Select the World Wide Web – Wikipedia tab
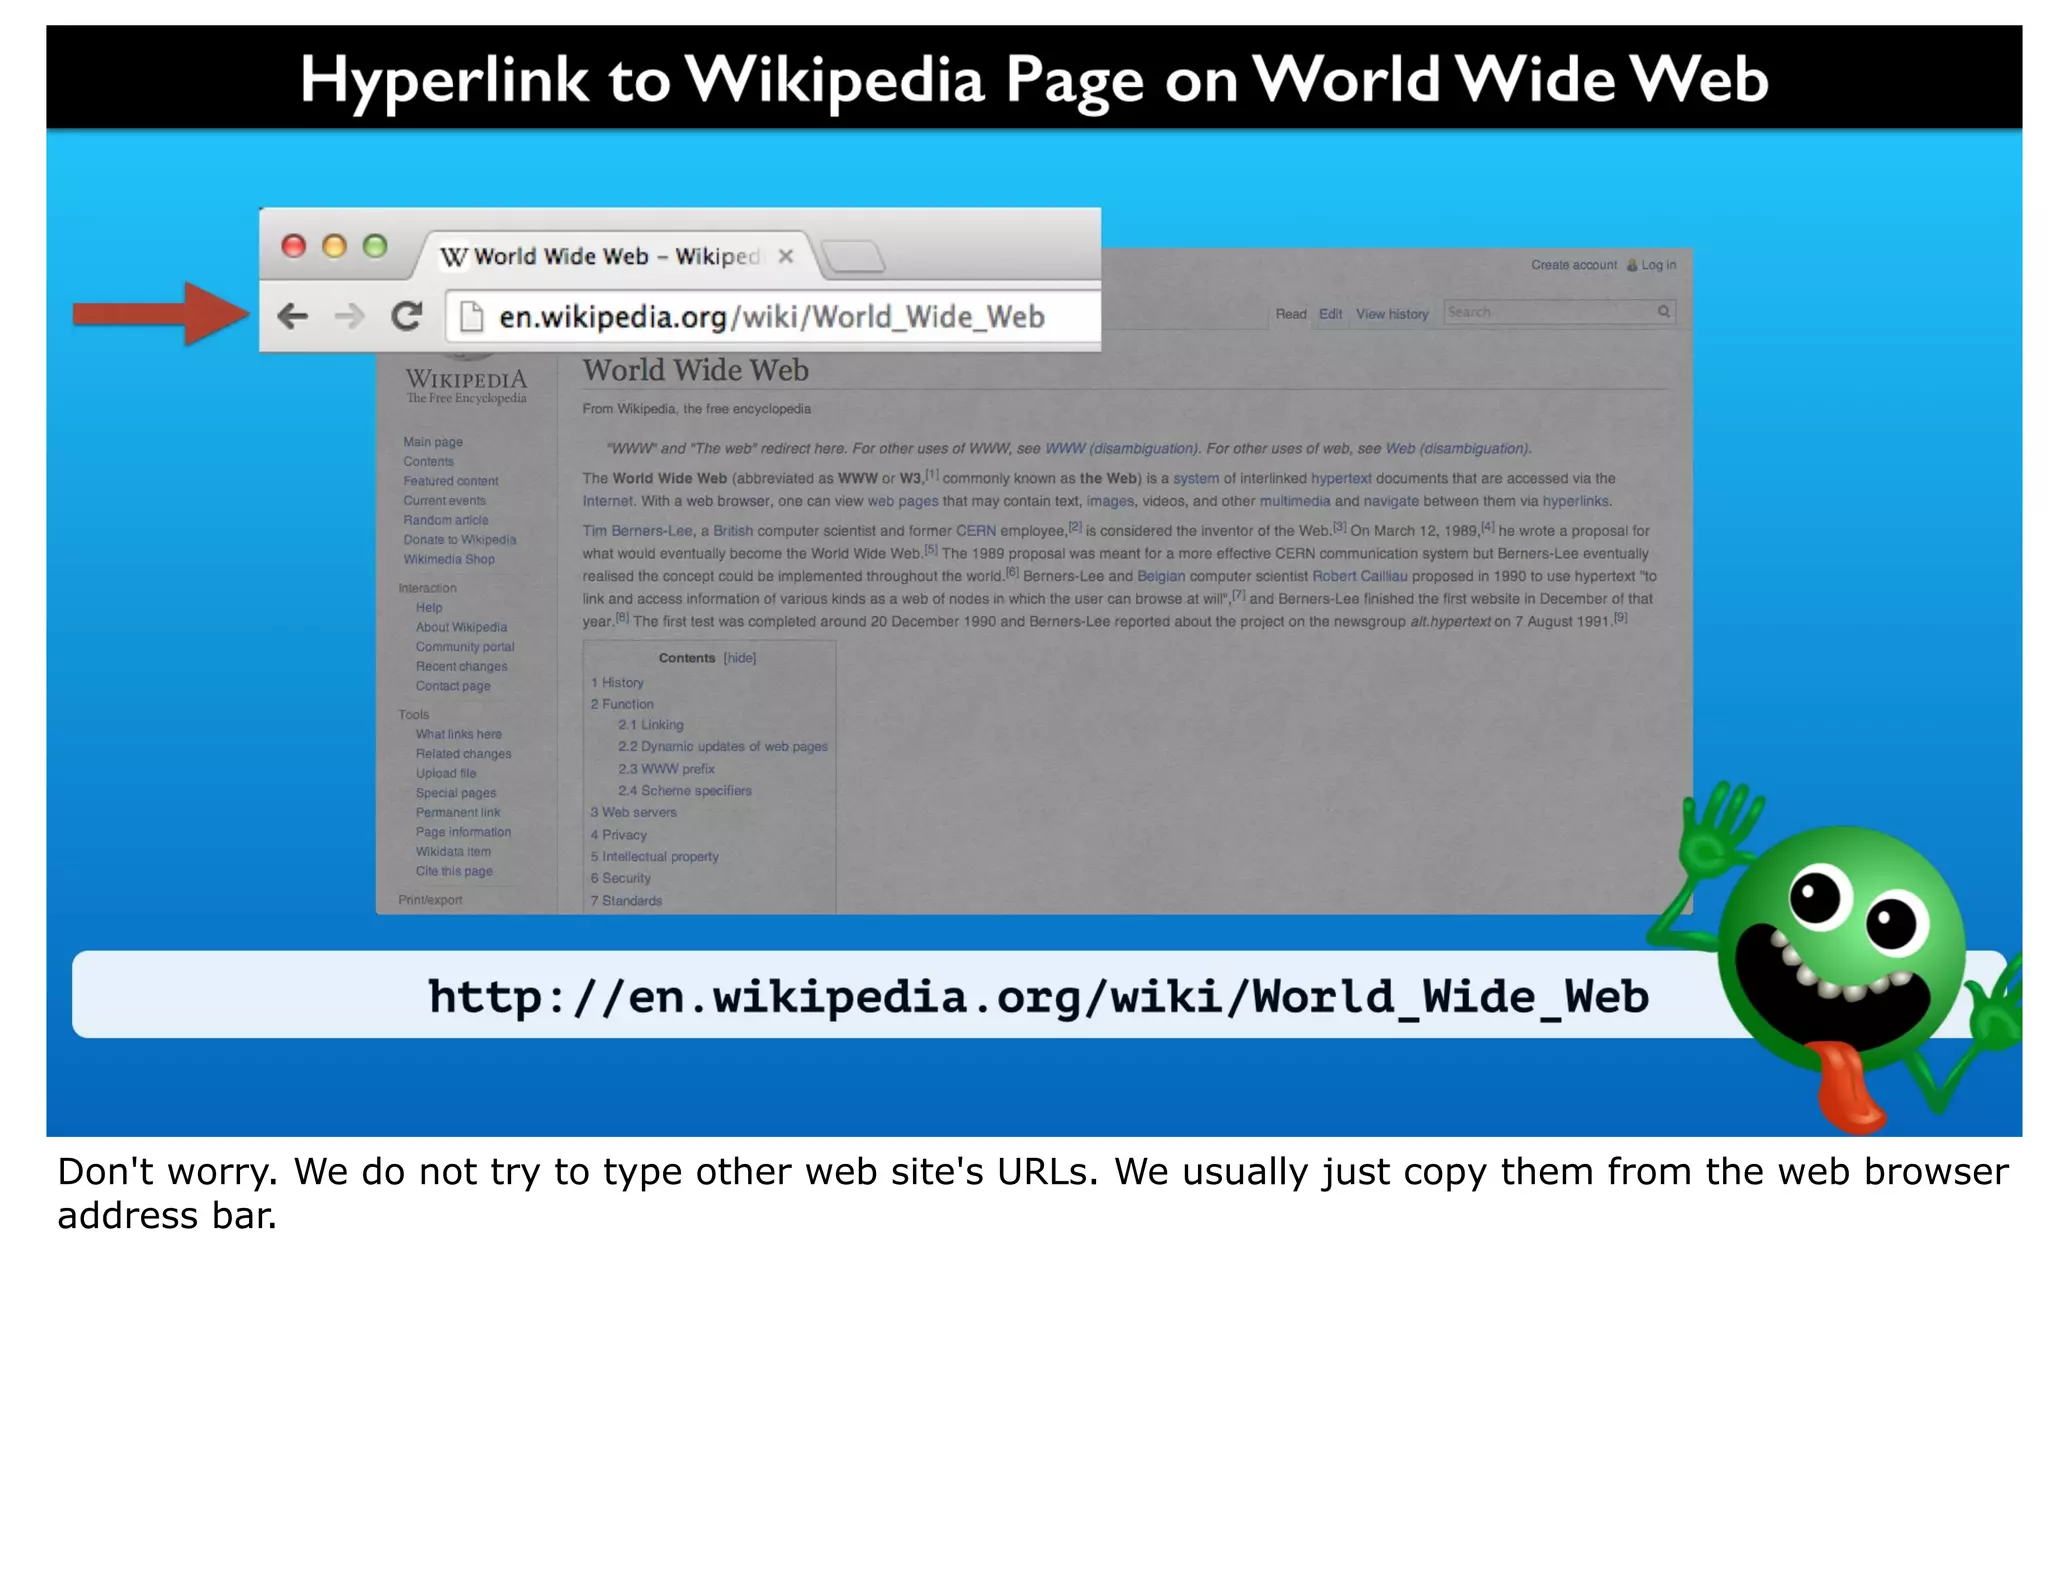This screenshot has height=1582, width=2048. coord(615,256)
